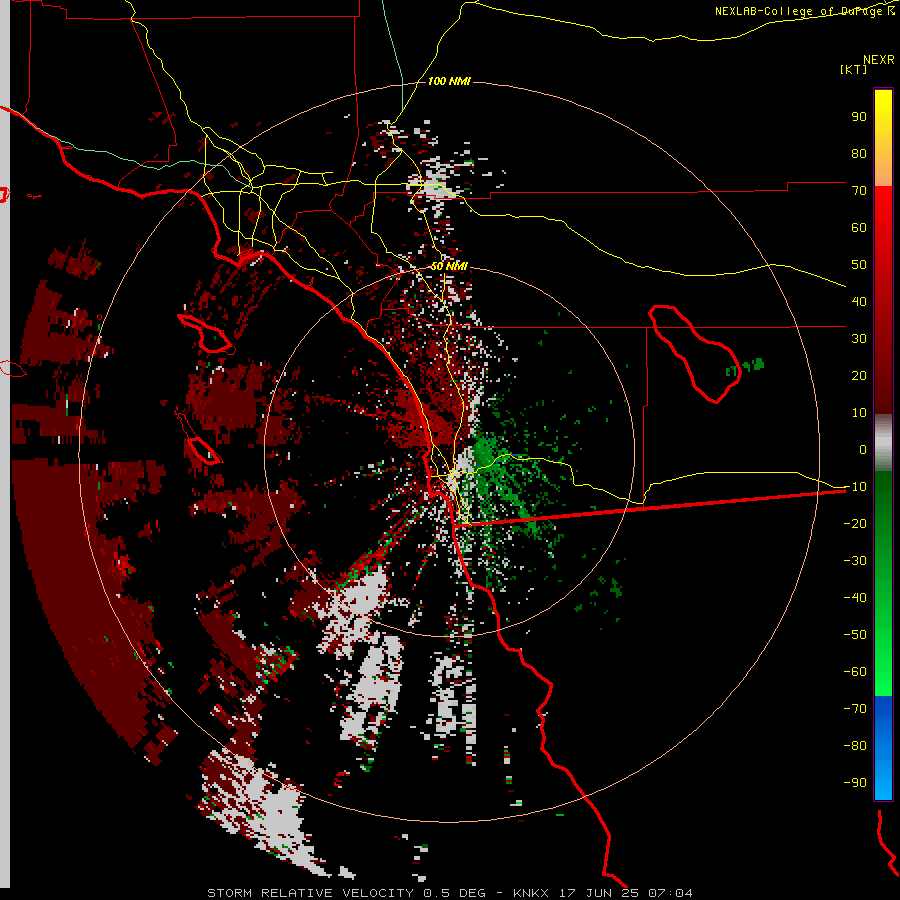Click the 0 value on the velocity scale
The width and height of the screenshot is (900, 900).
[x=863, y=450]
